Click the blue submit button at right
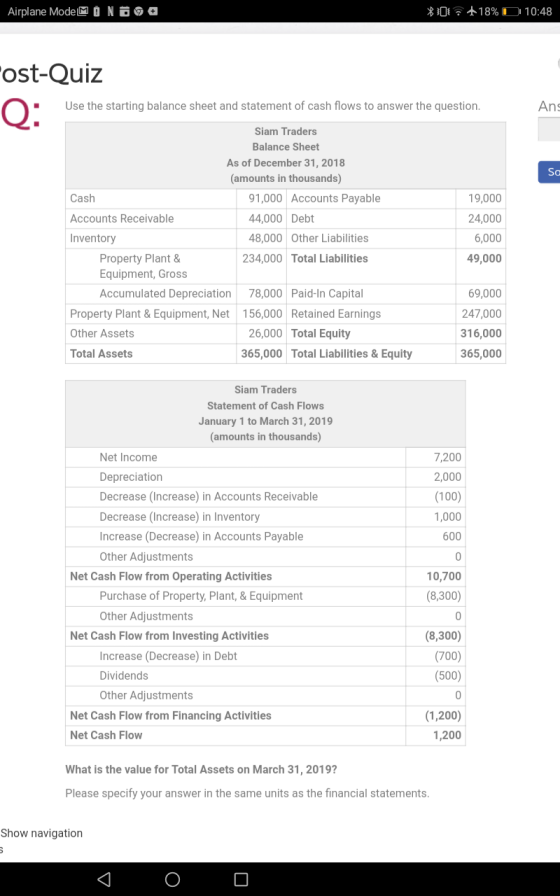Viewport: 560px width, 896px height. point(550,172)
